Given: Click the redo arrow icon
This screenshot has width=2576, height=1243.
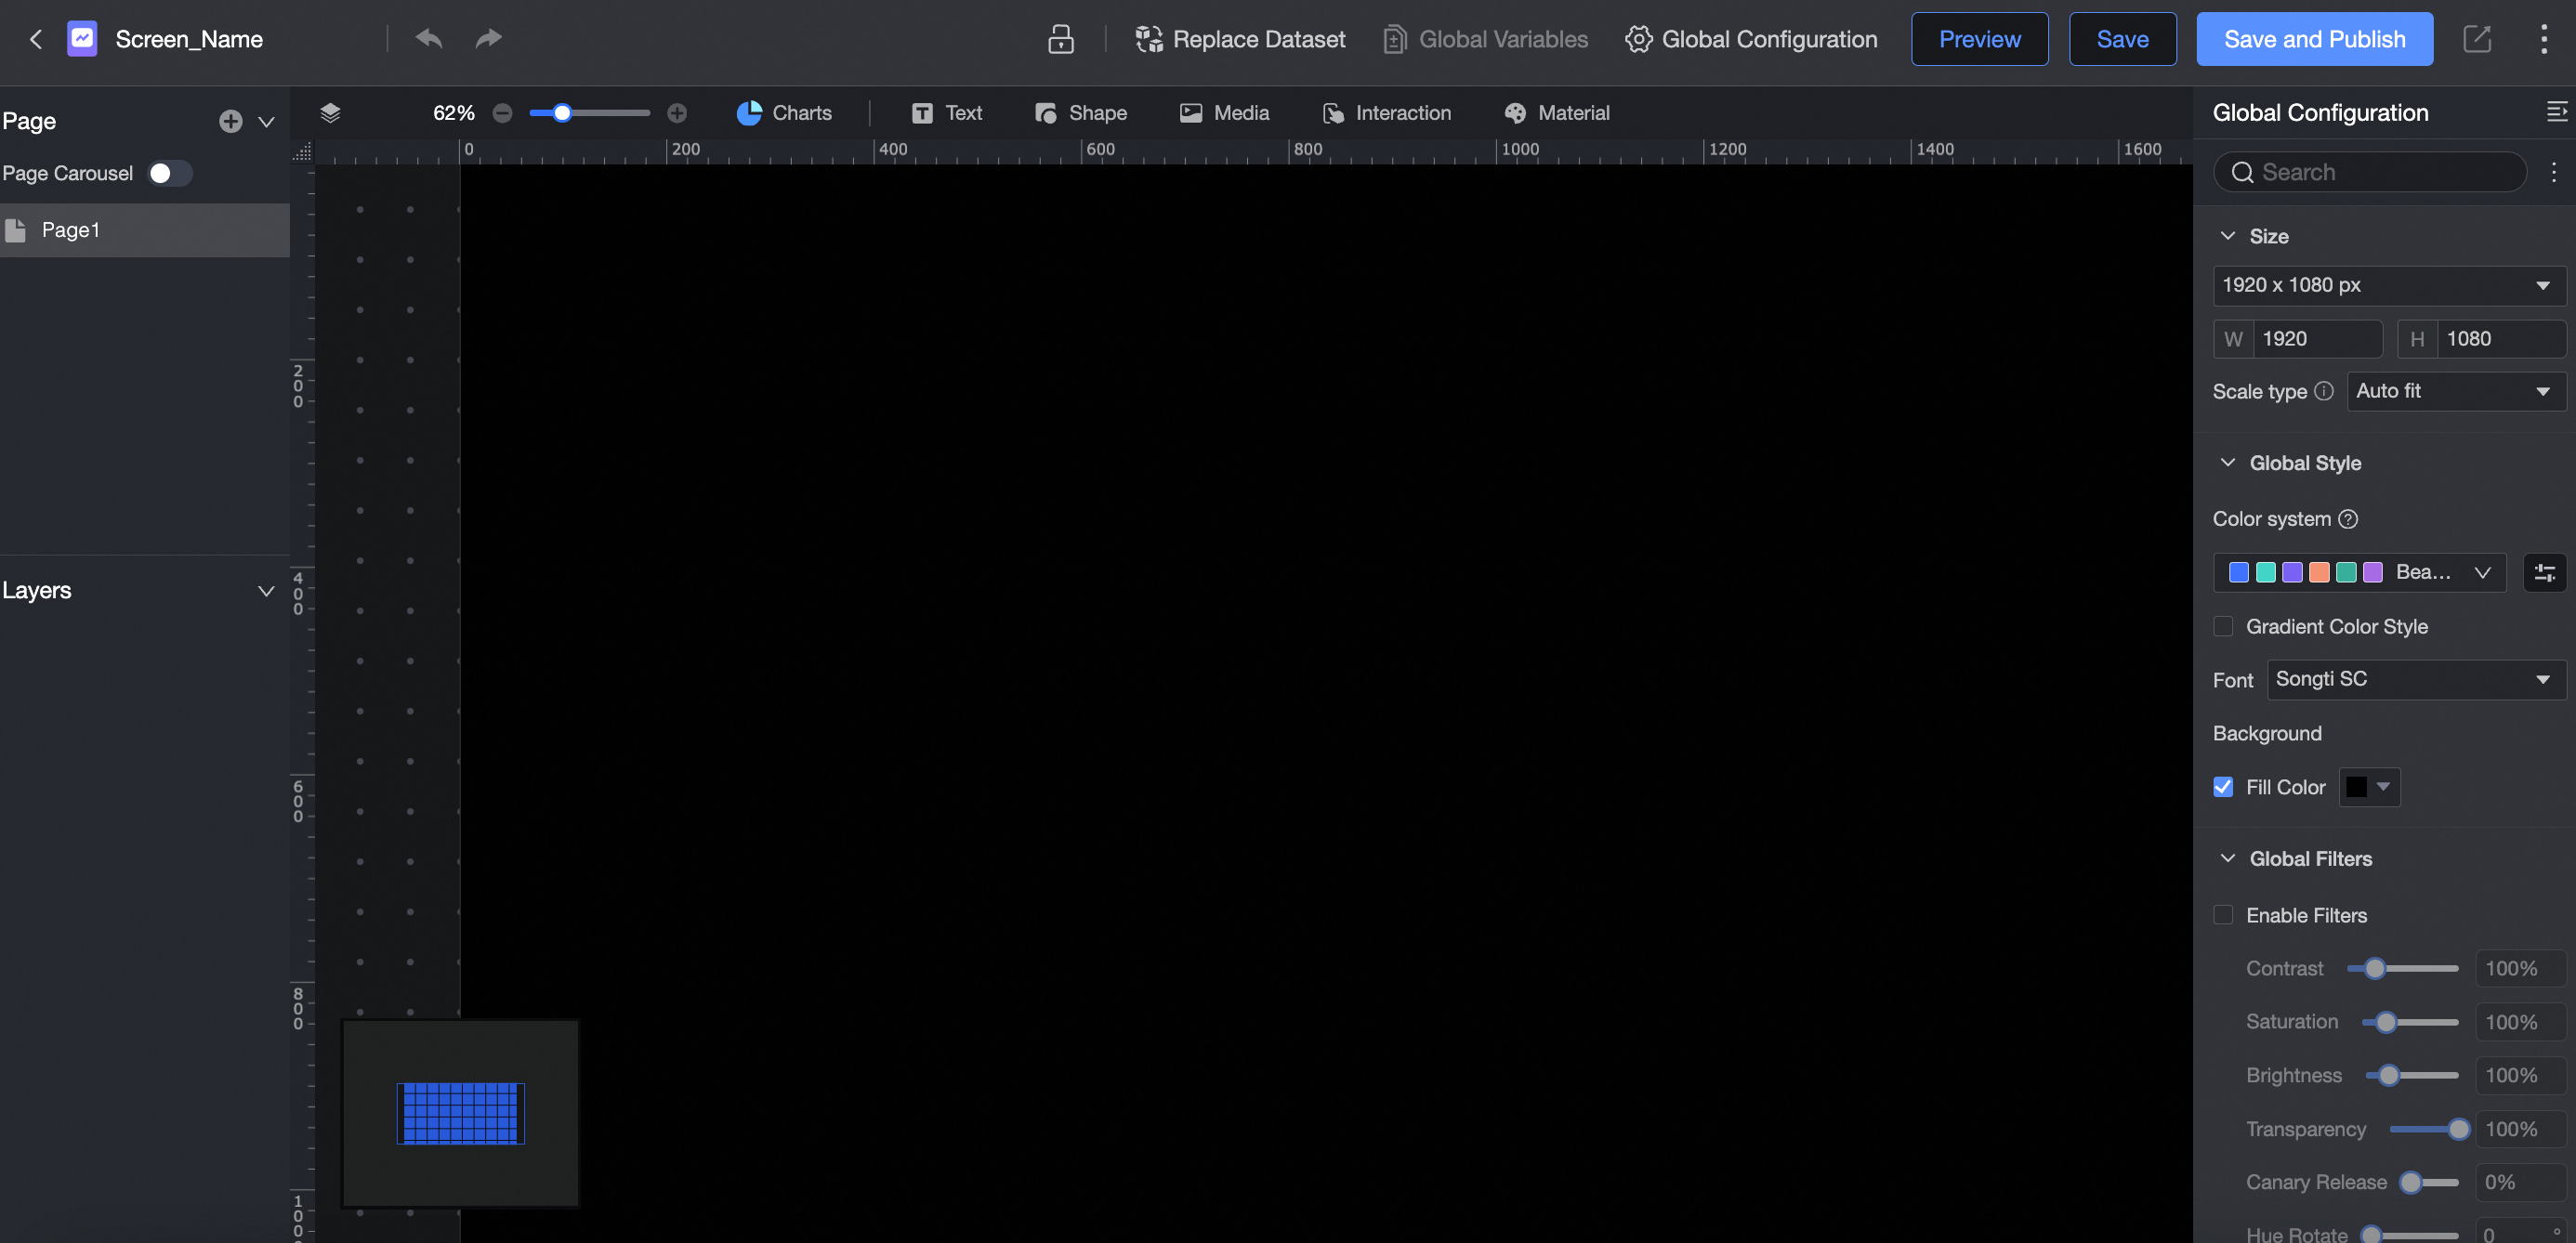Looking at the screenshot, I should pos(488,39).
